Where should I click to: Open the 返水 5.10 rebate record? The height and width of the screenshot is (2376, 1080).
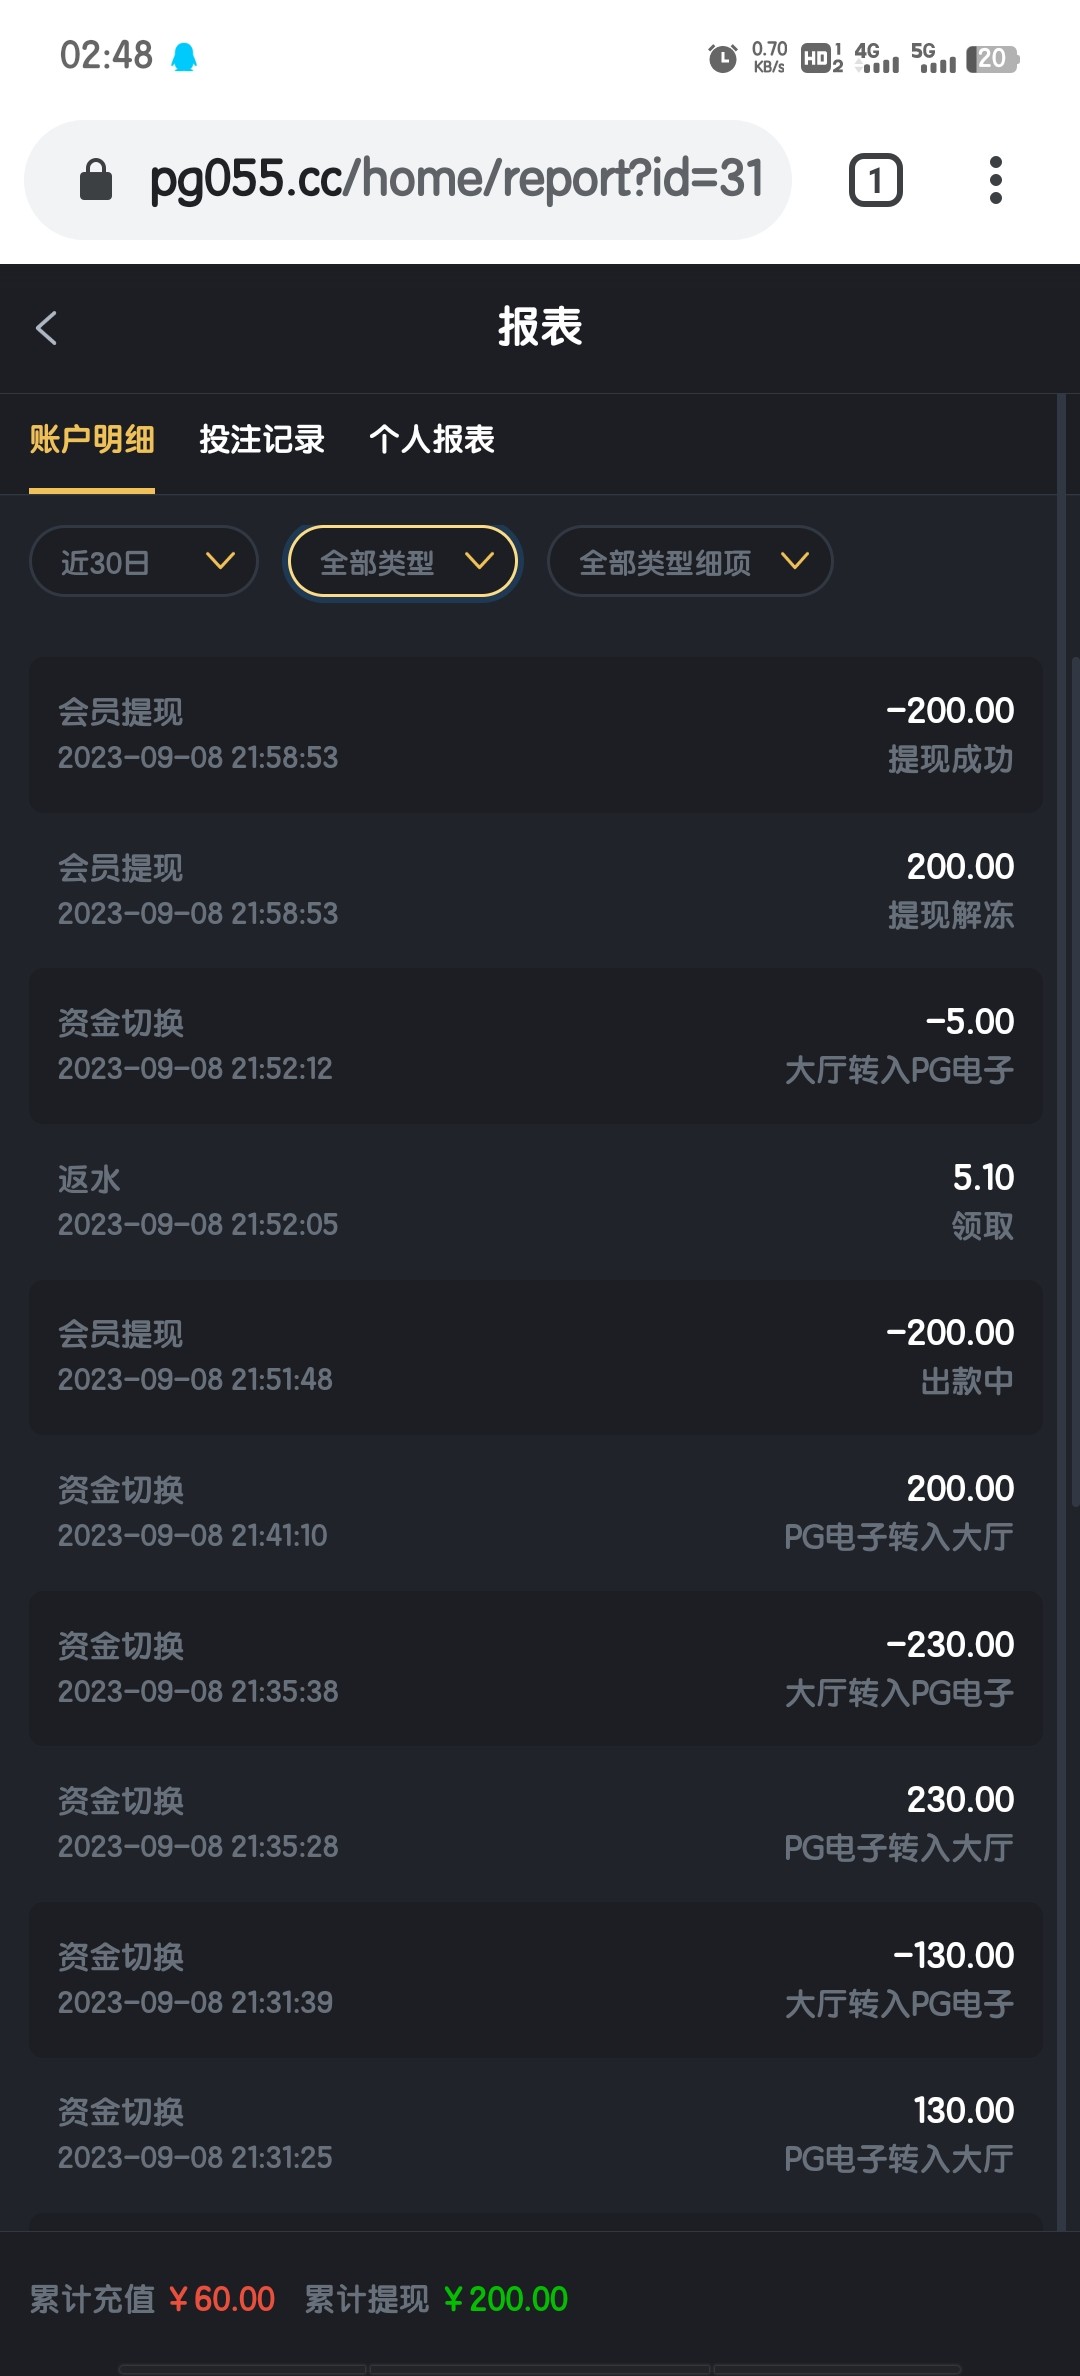pyautogui.click(x=536, y=1201)
